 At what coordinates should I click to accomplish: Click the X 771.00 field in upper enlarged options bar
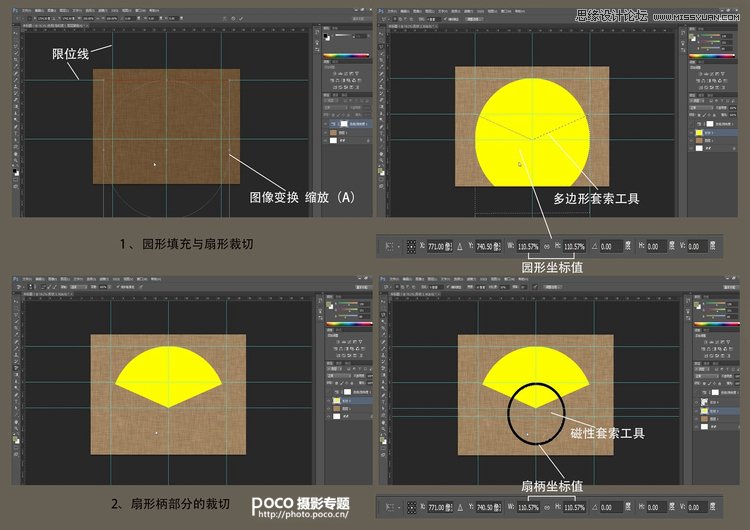click(440, 246)
